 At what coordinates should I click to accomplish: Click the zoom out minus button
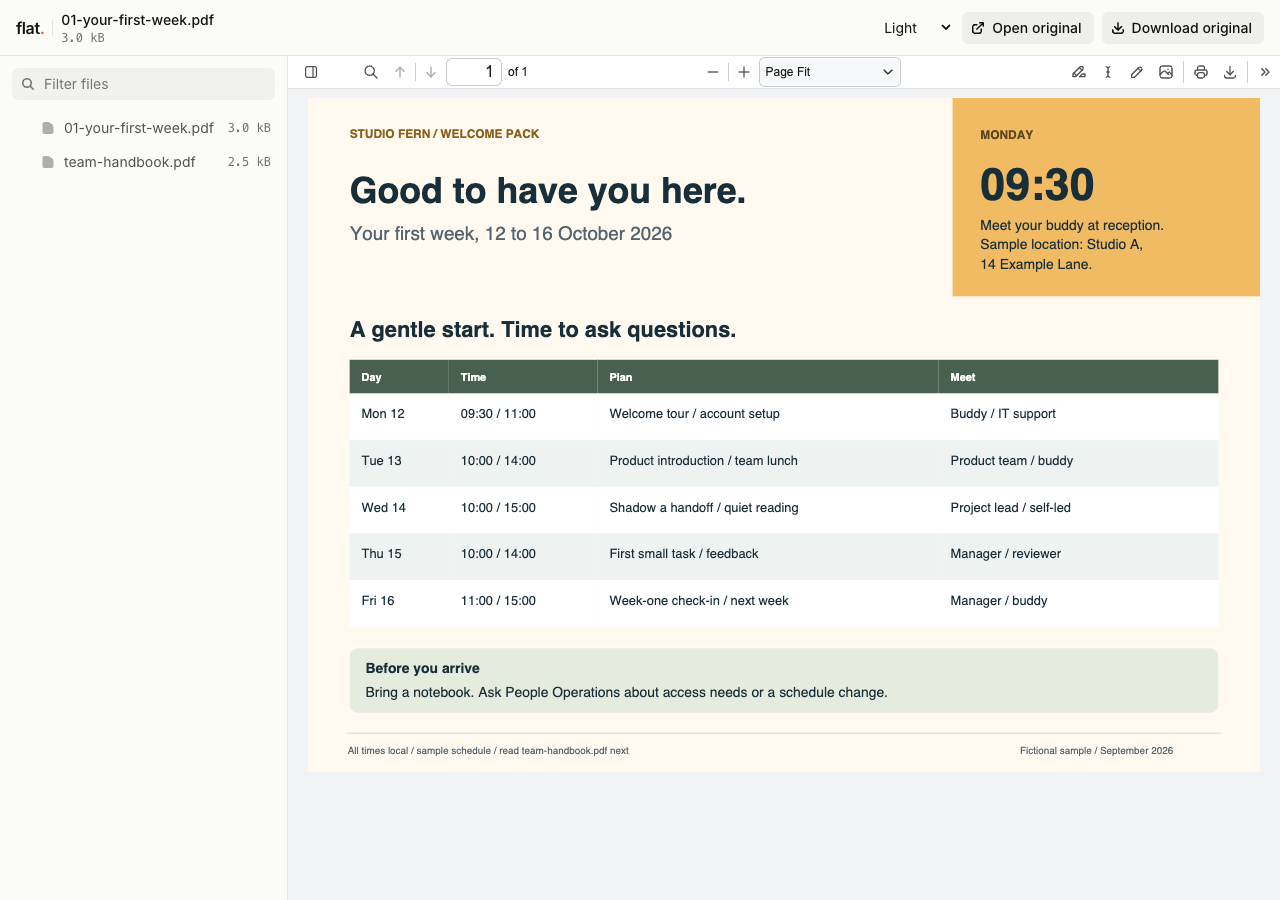coord(713,72)
